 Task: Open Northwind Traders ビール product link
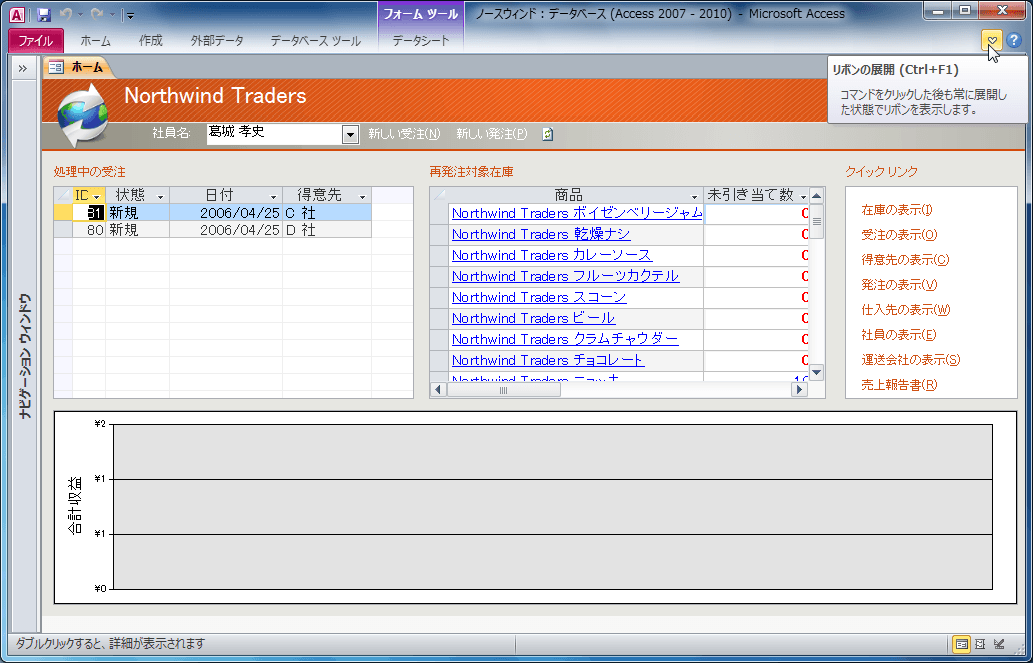click(533, 318)
